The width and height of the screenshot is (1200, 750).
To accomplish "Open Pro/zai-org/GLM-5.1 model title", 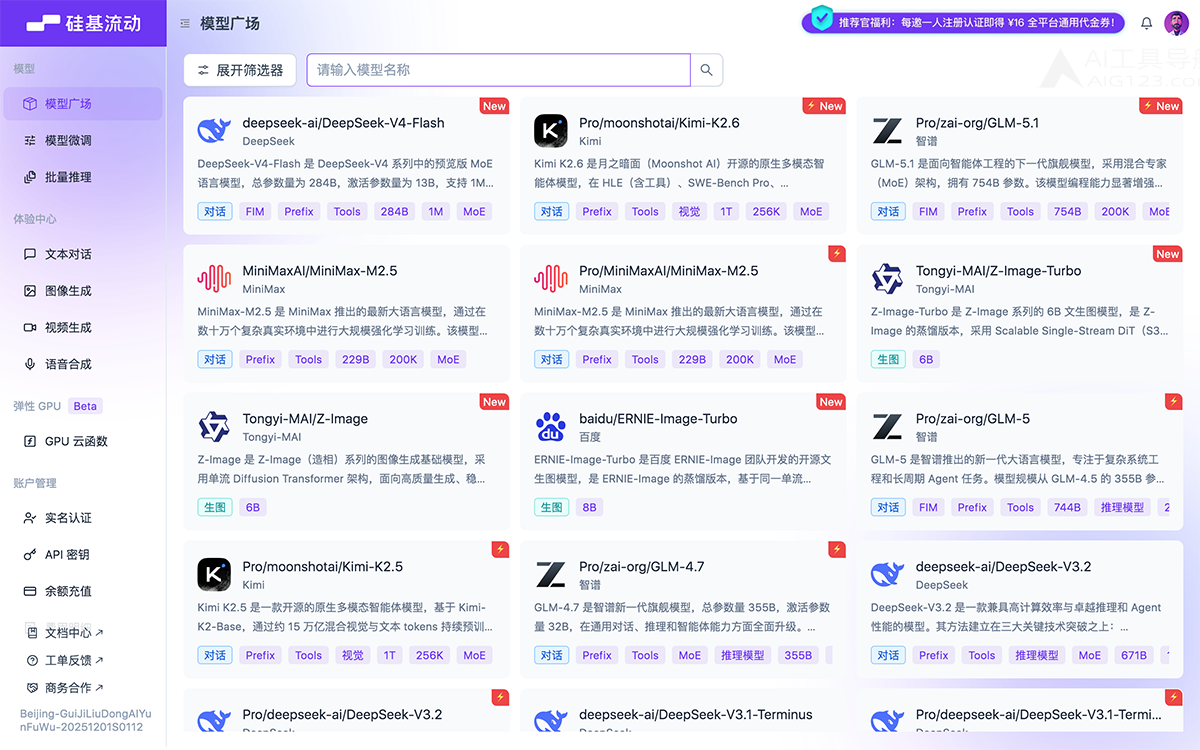I will pos(977,123).
